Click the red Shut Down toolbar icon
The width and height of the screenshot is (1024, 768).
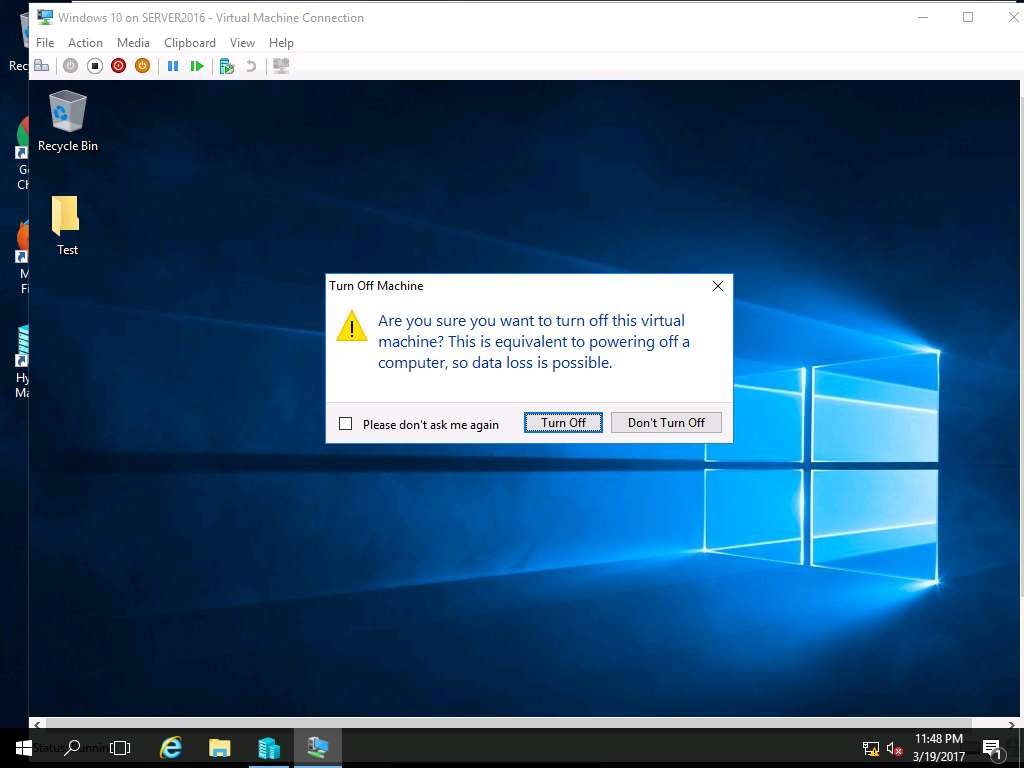pyautogui.click(x=118, y=66)
